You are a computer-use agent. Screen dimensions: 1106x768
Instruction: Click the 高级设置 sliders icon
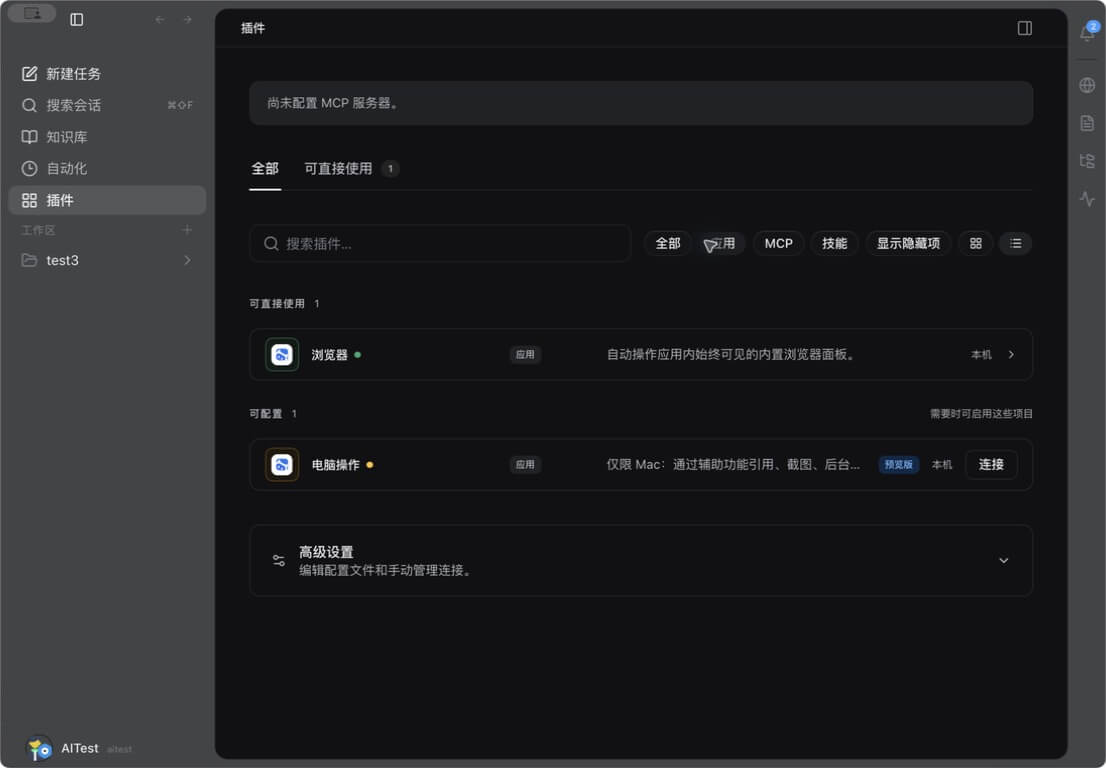(279, 561)
